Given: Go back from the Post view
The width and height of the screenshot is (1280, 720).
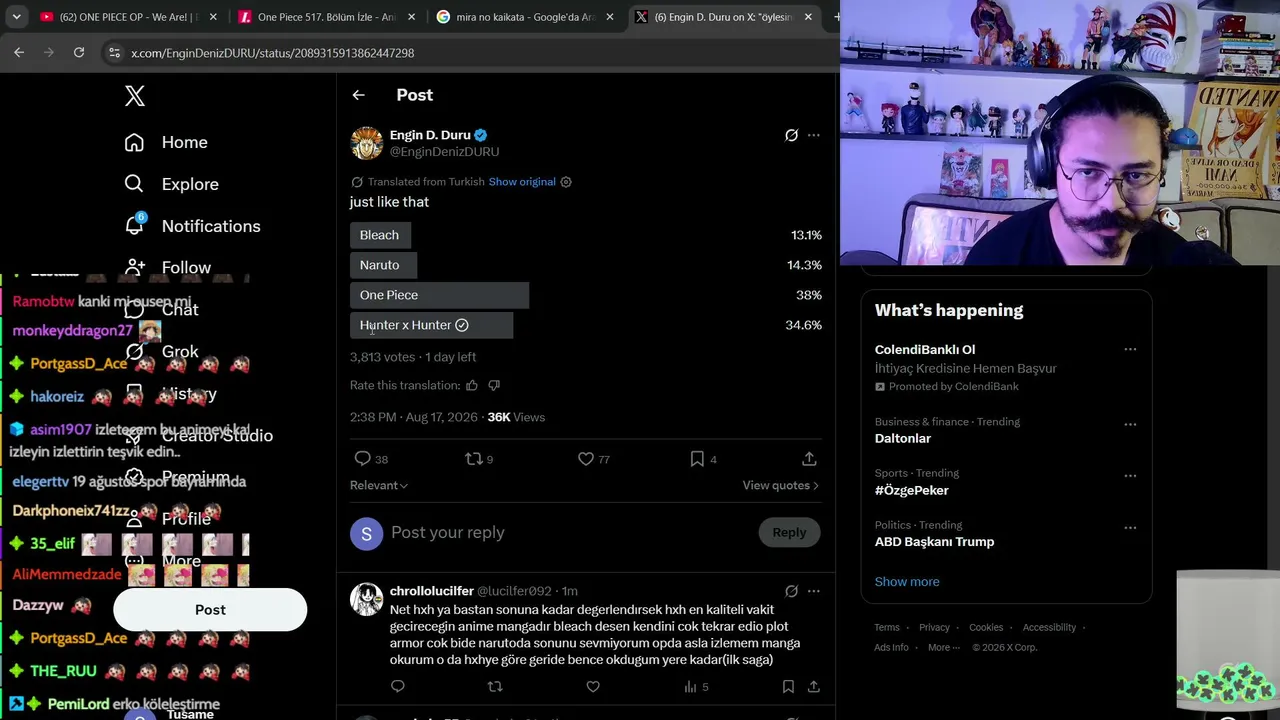Looking at the screenshot, I should coord(358,95).
